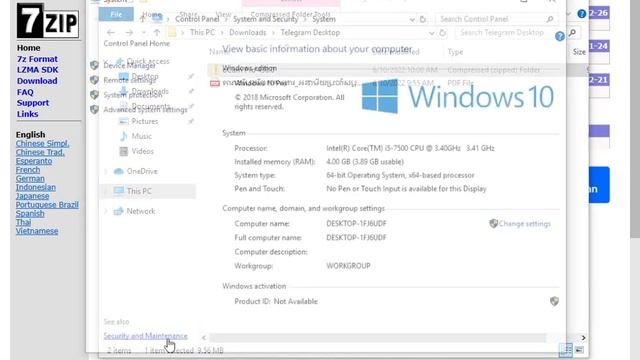Open the Control Panel address bar dropdown

pyautogui.click(x=411, y=19)
